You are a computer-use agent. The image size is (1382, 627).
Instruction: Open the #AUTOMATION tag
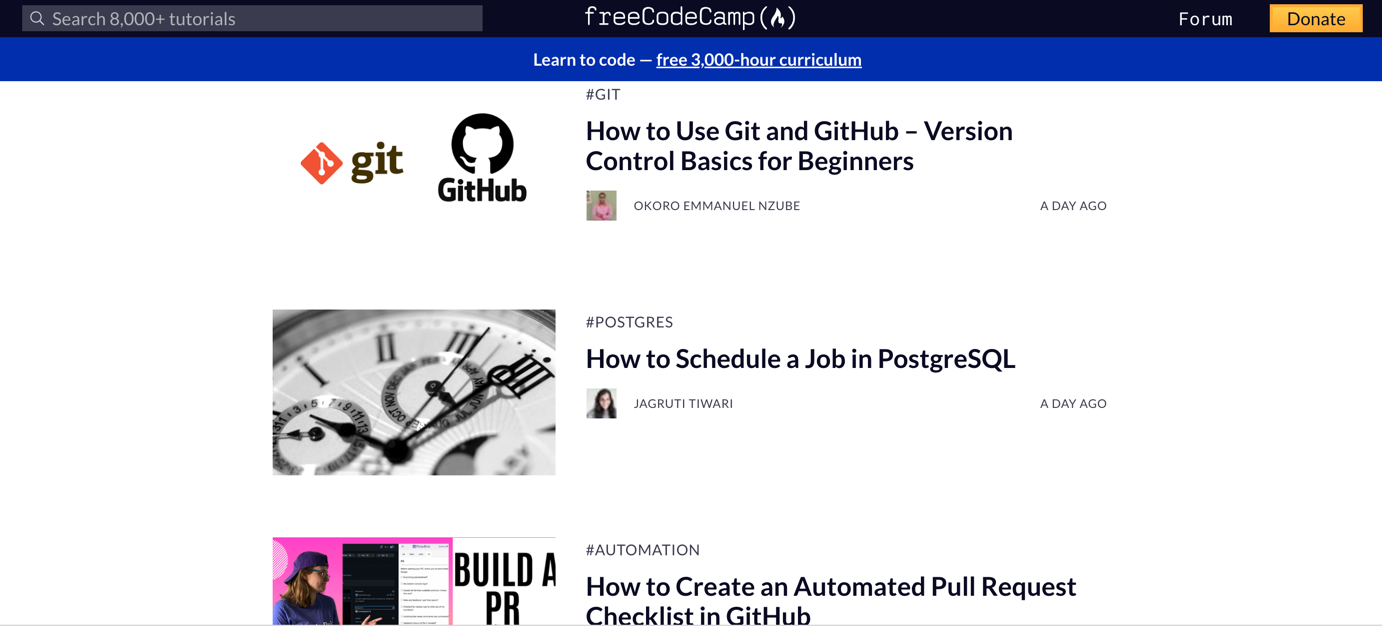pos(642,550)
